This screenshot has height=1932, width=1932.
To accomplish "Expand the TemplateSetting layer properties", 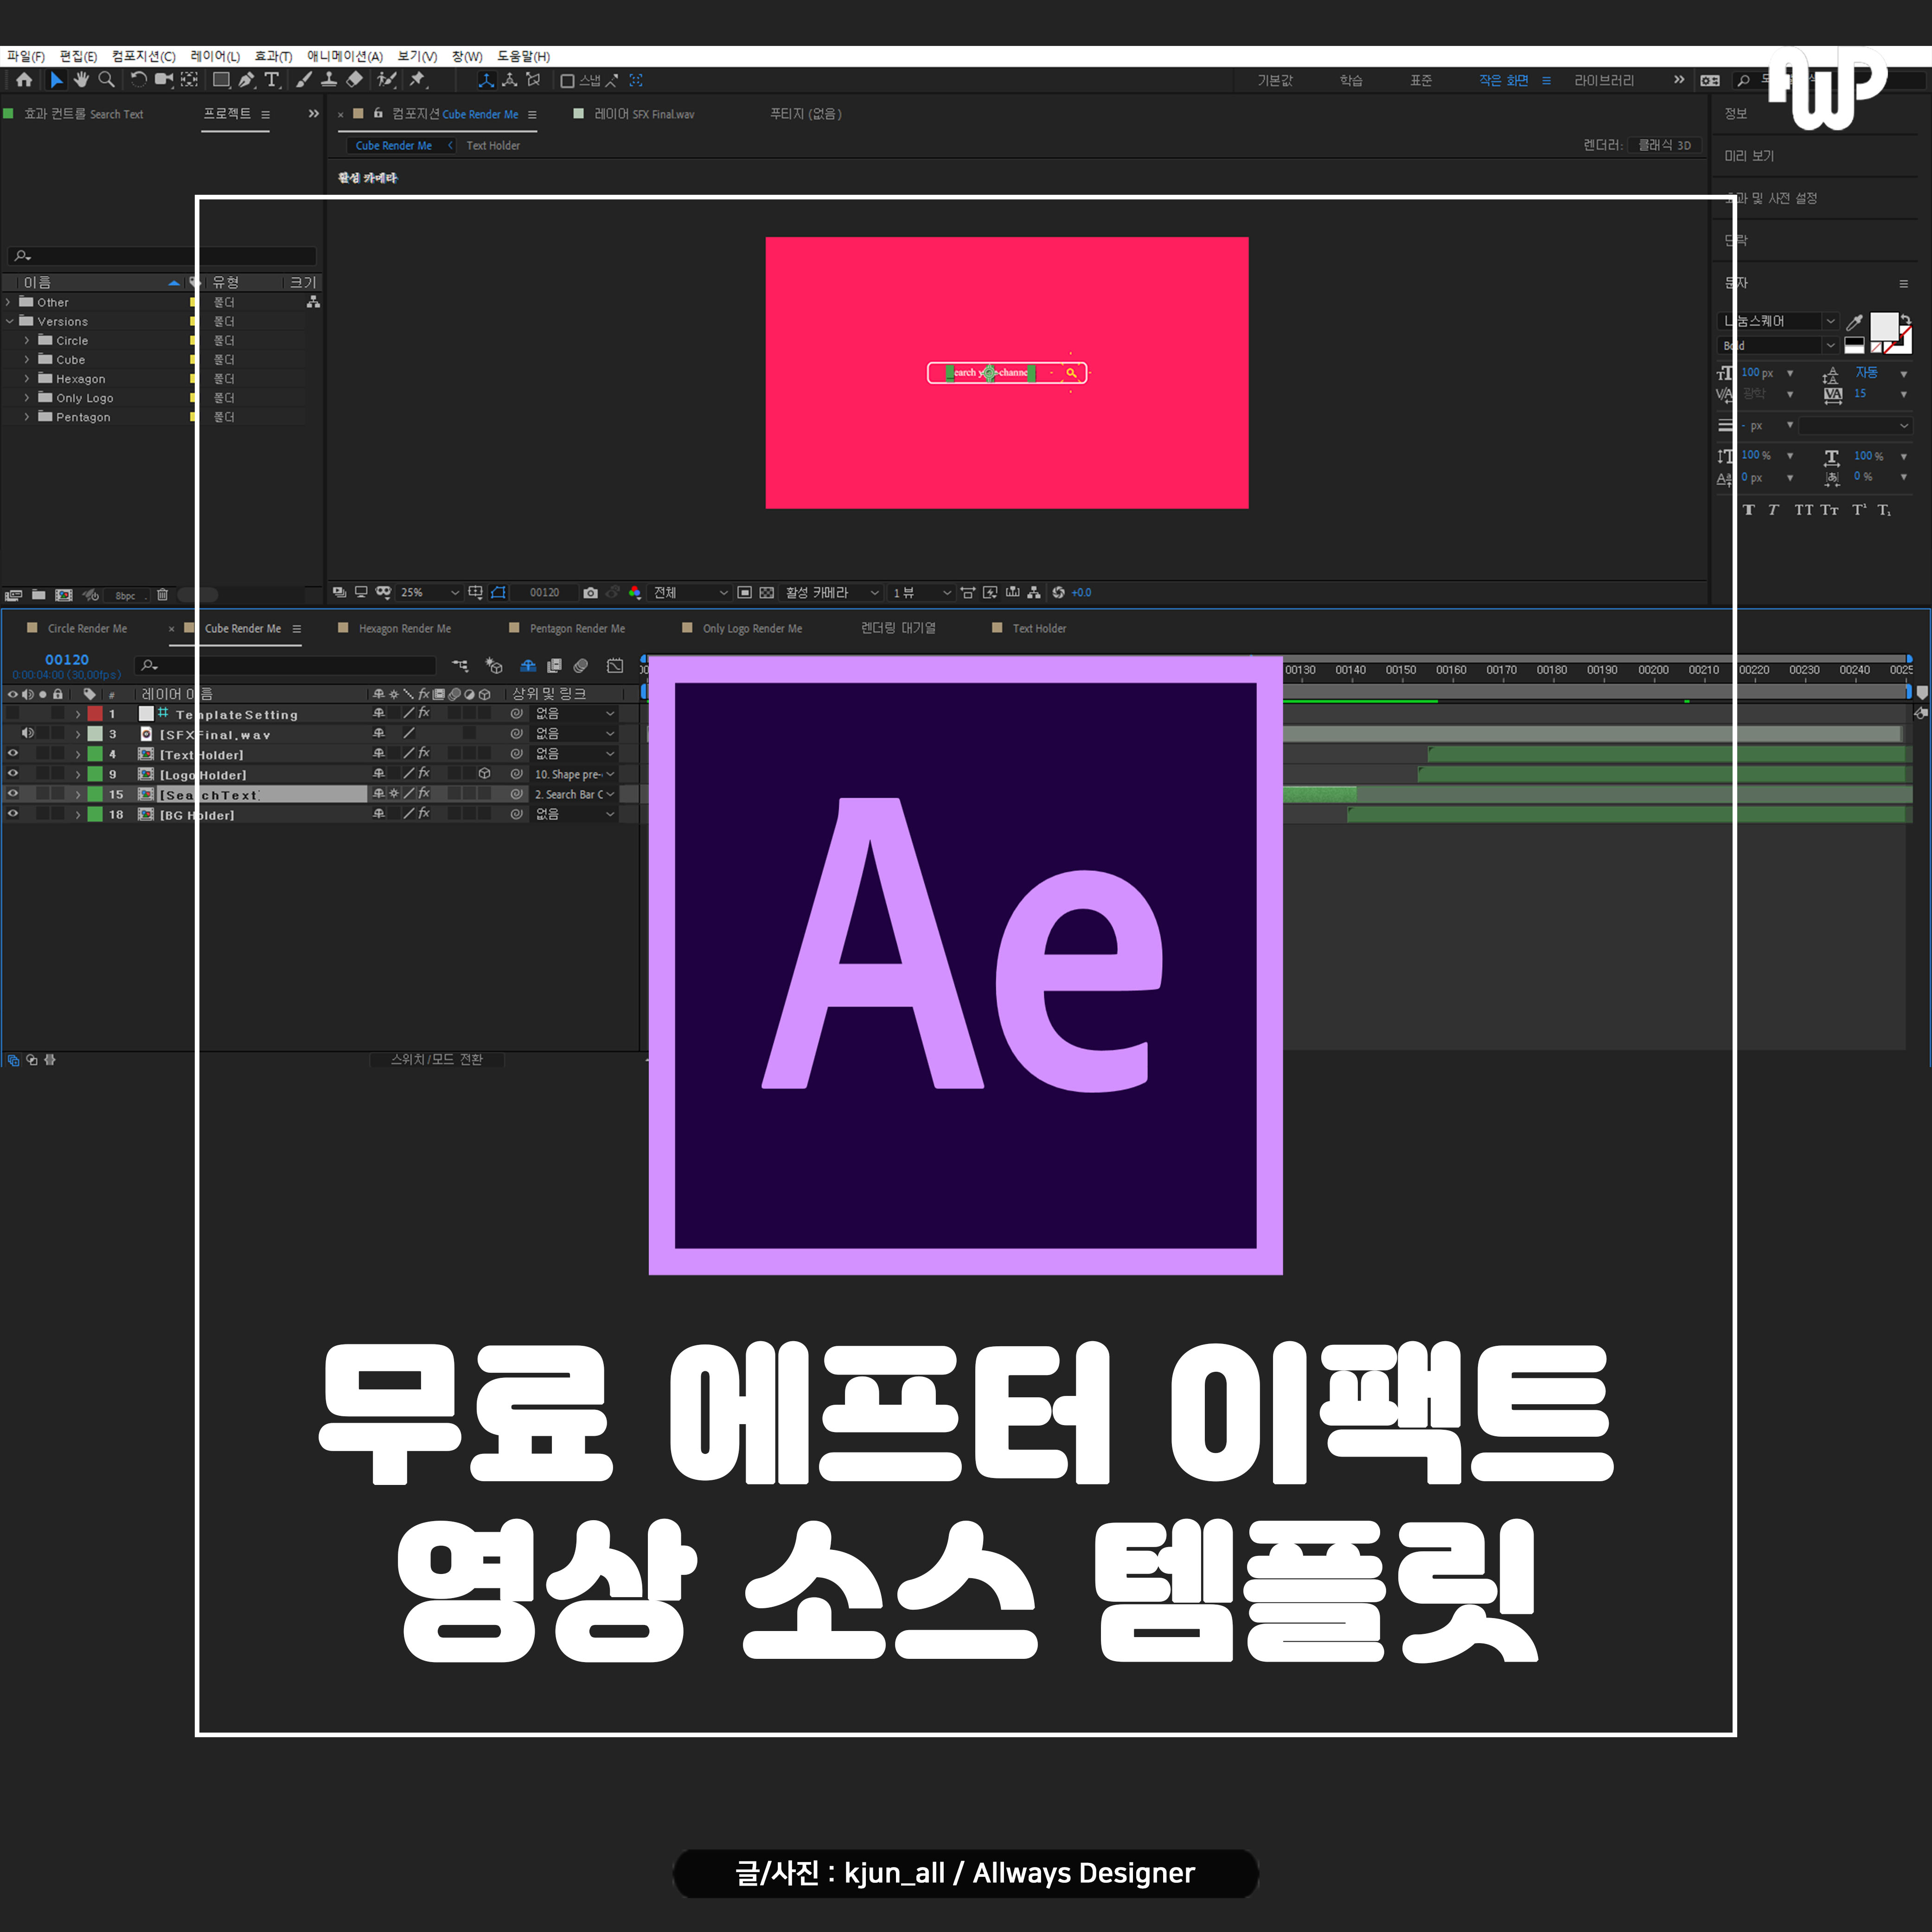I will [78, 714].
